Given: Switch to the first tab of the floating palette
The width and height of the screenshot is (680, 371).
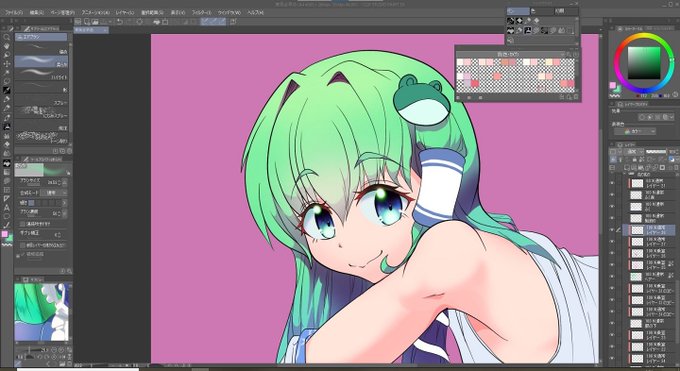Looking at the screenshot, I should pos(518,11).
